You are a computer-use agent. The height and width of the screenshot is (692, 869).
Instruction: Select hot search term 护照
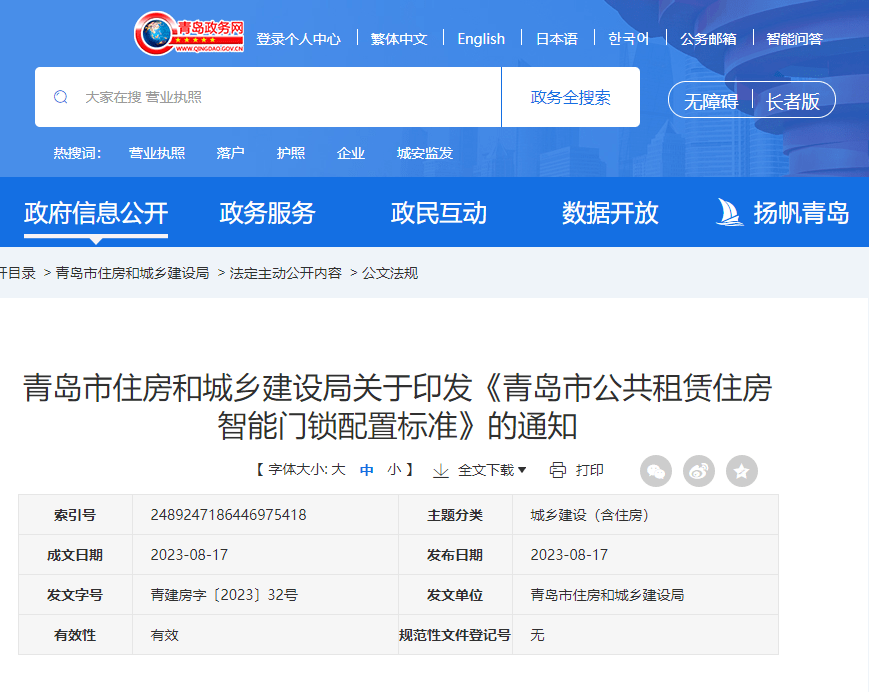[x=291, y=153]
